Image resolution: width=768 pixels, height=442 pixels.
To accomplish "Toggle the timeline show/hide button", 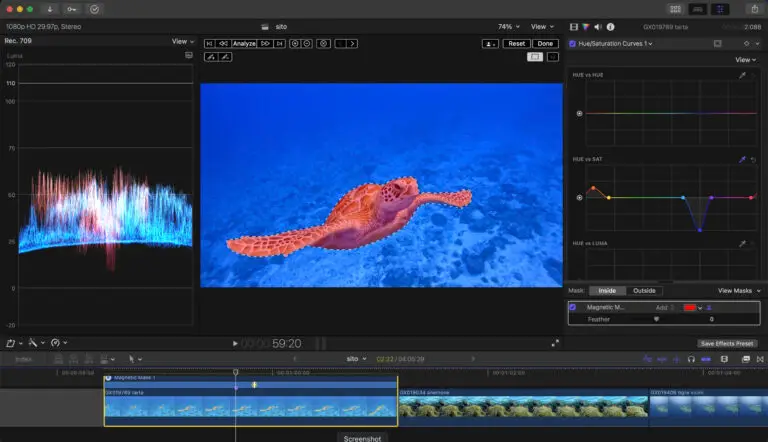I will (697, 9).
